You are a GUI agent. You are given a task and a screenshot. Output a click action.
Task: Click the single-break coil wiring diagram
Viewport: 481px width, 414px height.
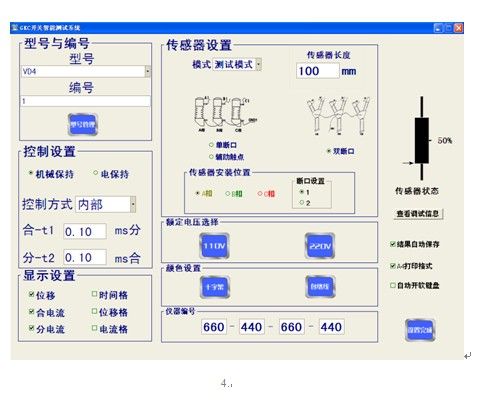224,114
